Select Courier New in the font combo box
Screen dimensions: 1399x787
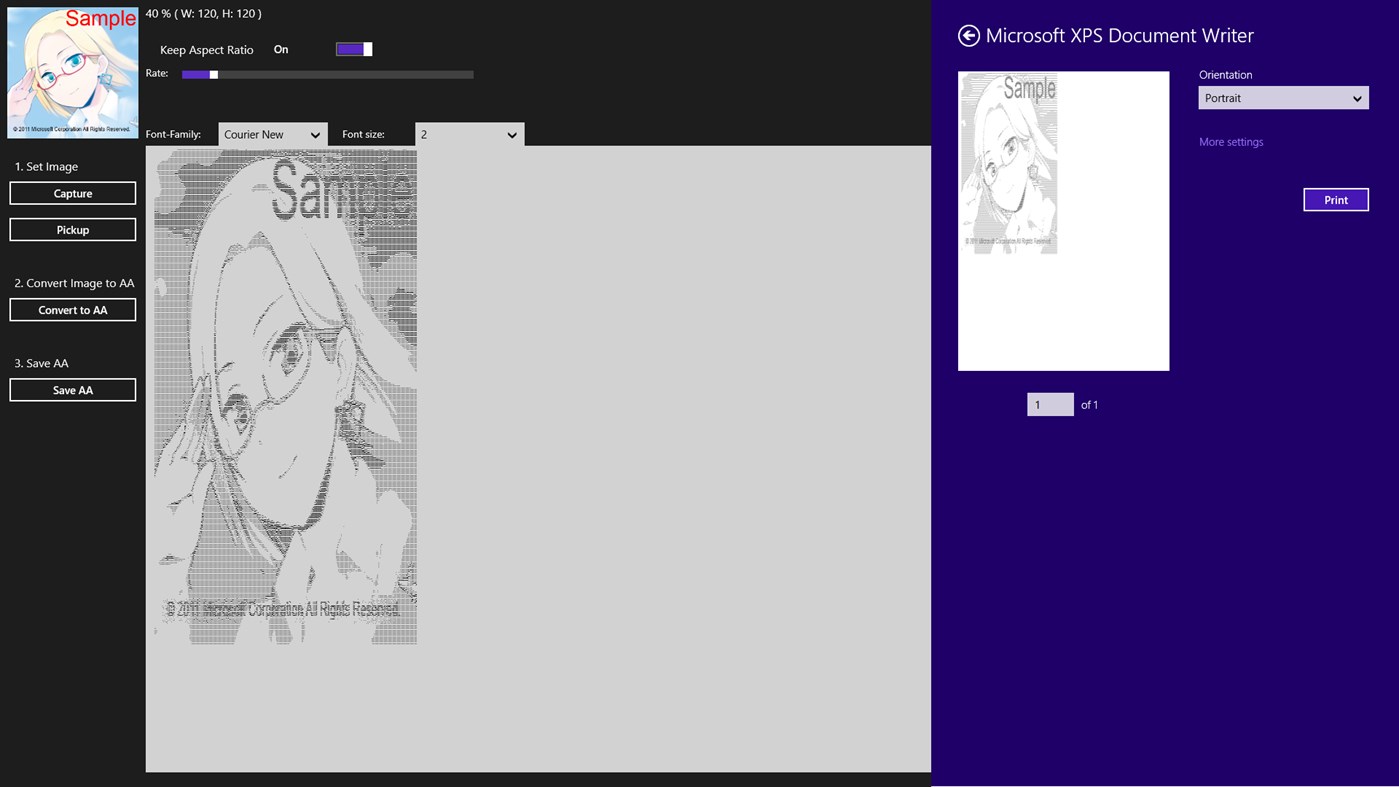[271, 133]
